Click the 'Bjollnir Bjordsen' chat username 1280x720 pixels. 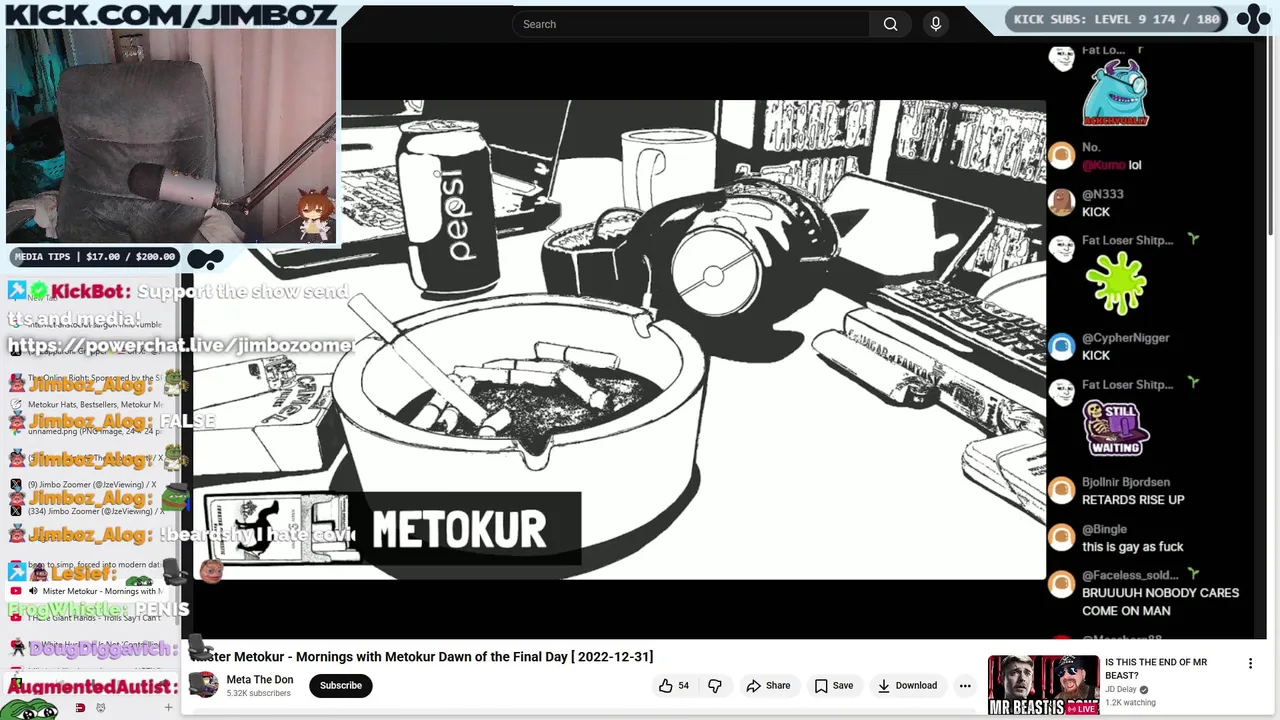1126,482
